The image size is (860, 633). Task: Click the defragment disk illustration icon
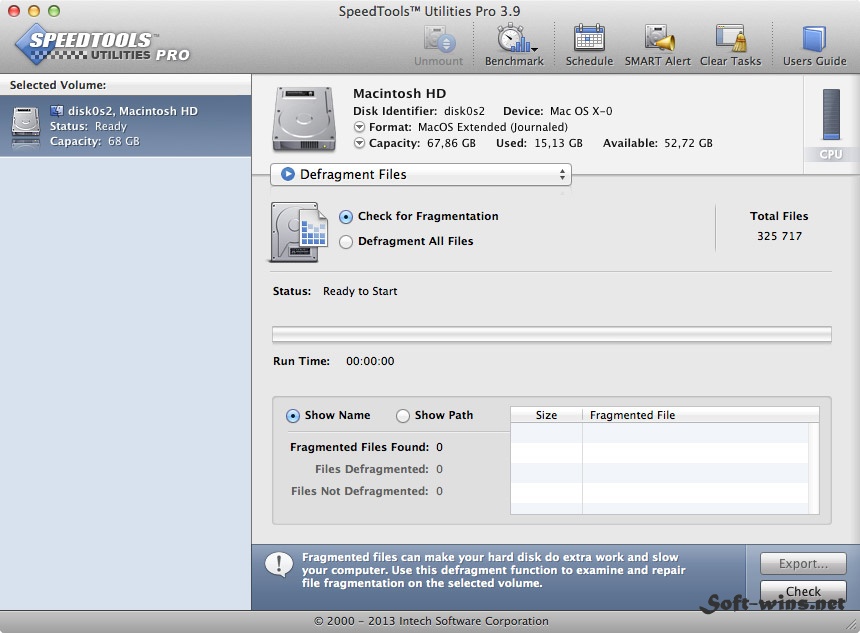(299, 232)
